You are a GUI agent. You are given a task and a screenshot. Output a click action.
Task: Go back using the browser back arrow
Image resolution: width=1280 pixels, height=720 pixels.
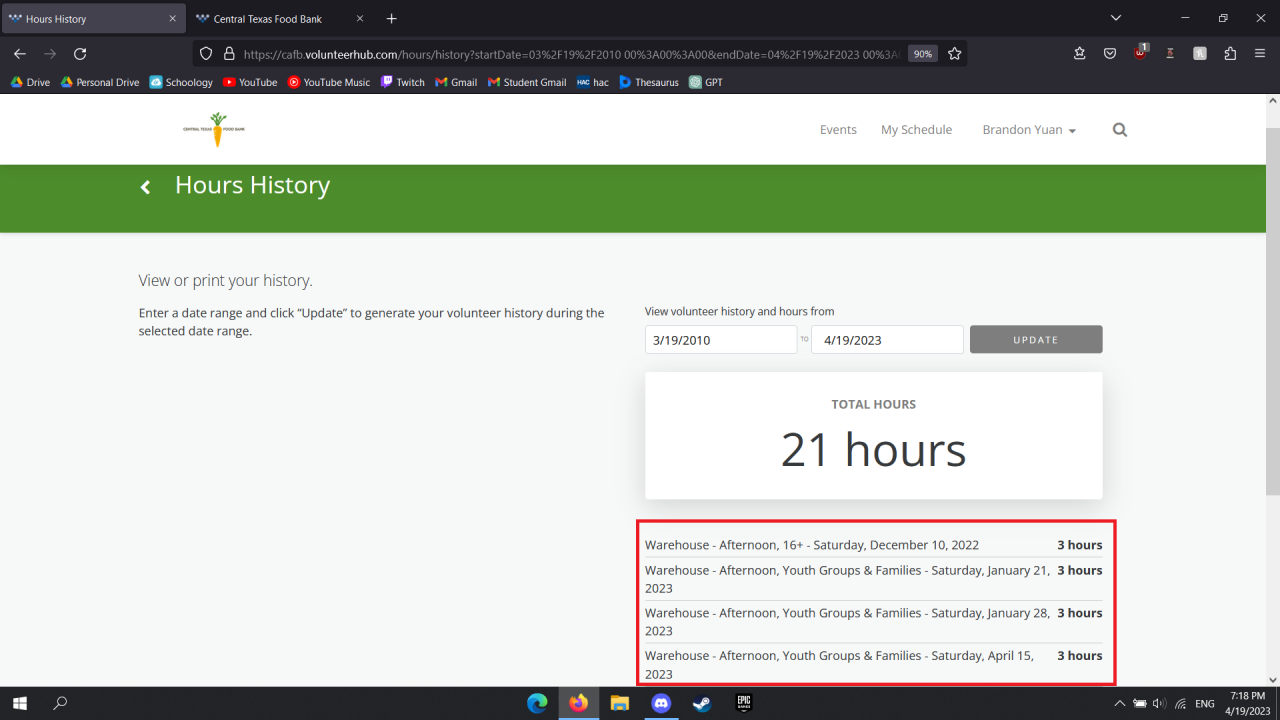pyautogui.click(x=20, y=54)
